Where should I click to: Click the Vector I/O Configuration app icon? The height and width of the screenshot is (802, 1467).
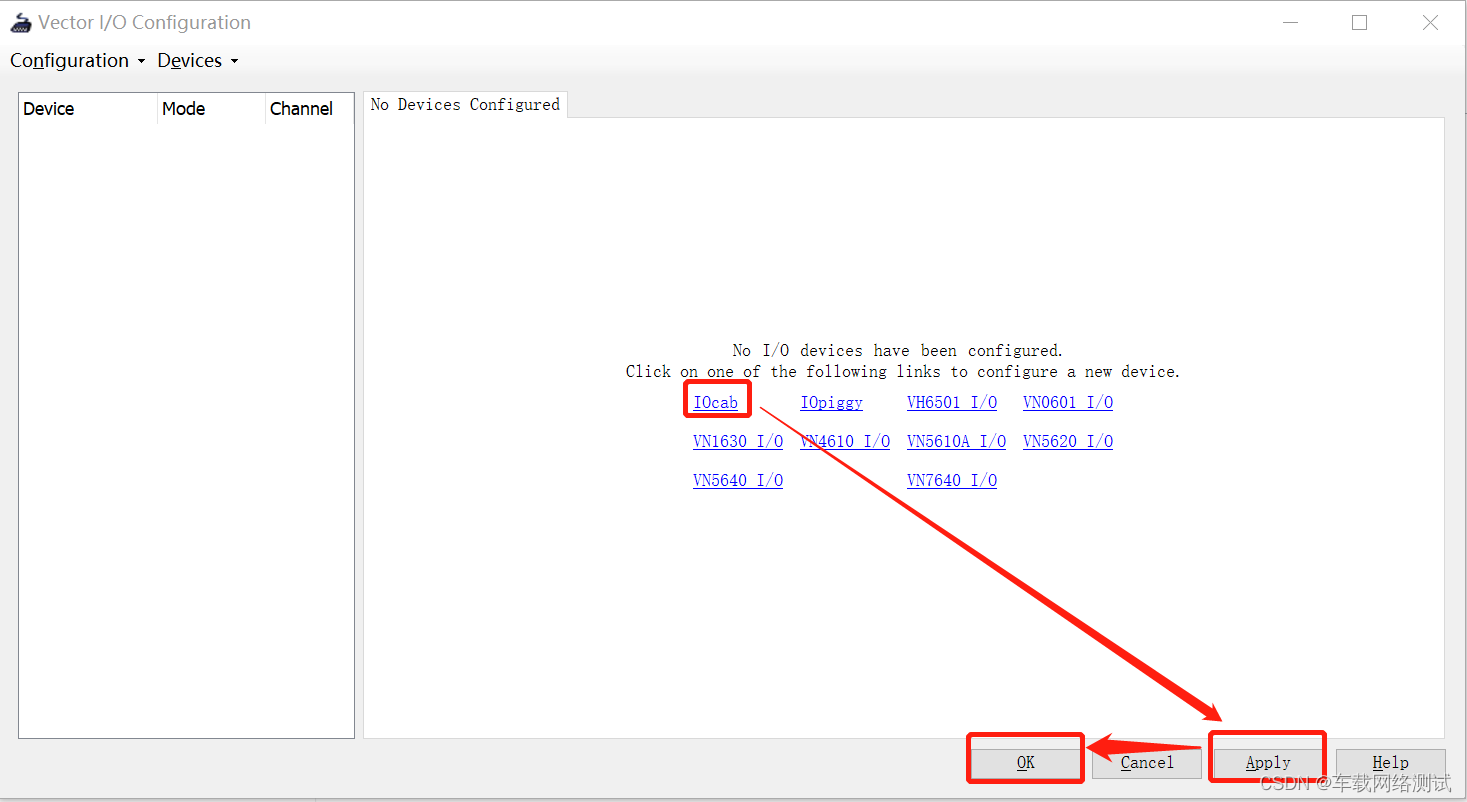[x=21, y=22]
